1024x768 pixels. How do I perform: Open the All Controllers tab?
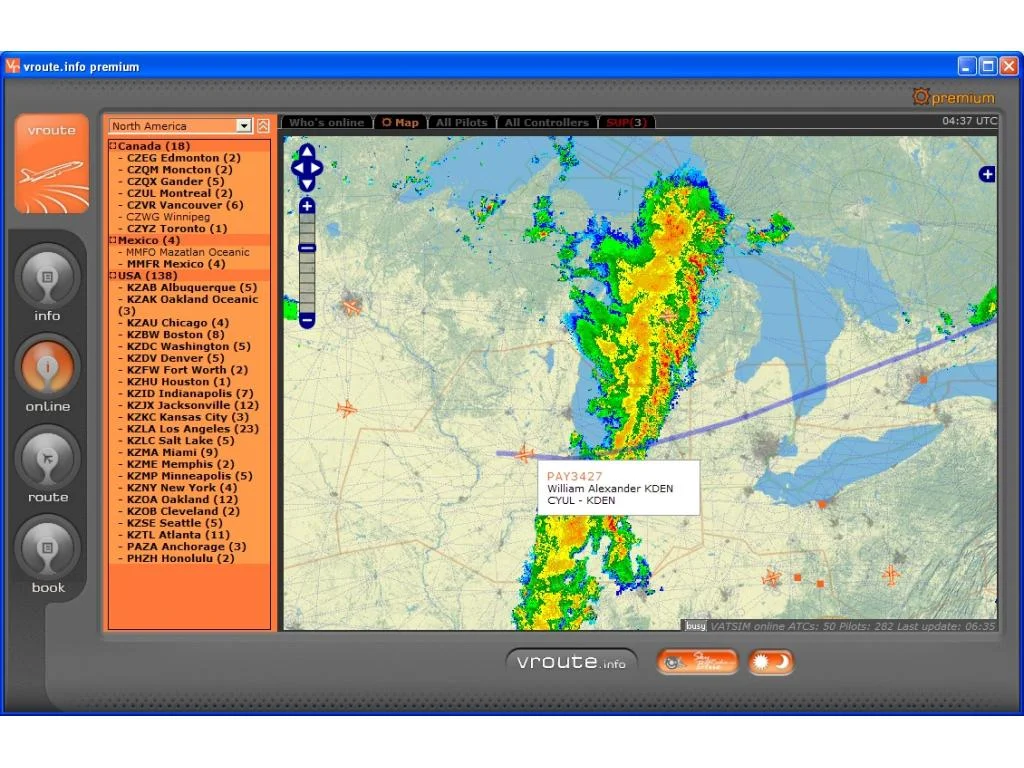[547, 122]
